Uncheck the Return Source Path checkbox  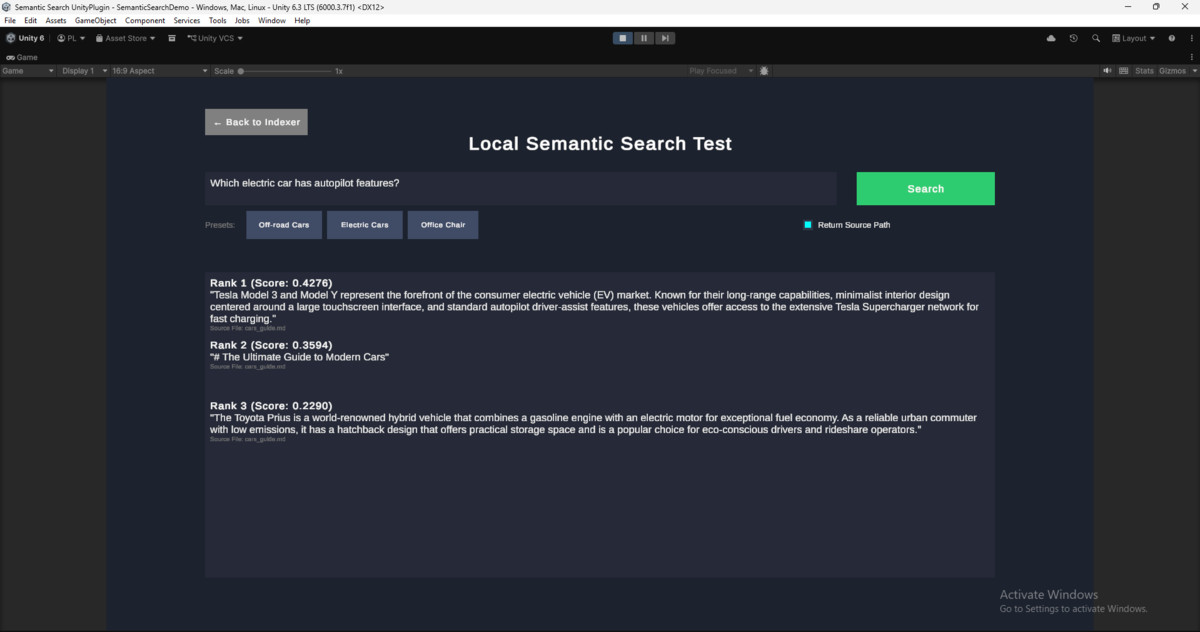click(808, 225)
